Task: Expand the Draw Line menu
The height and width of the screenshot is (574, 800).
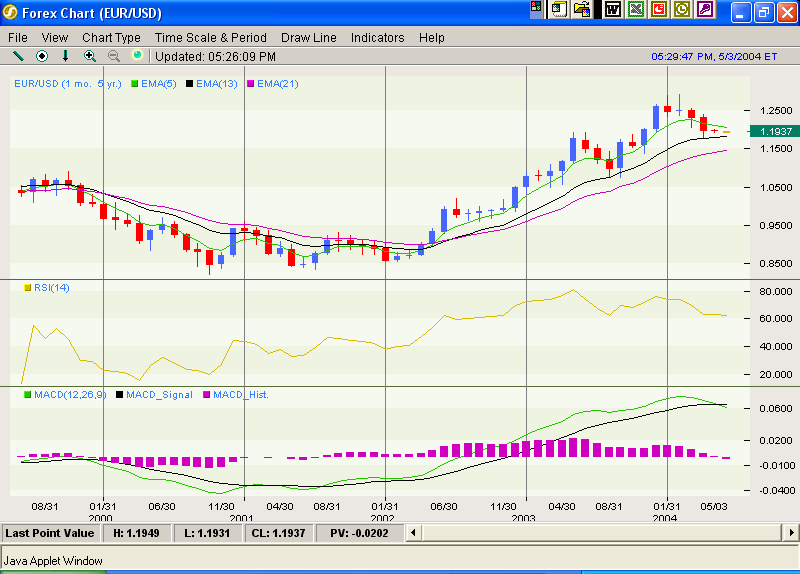Action: pos(308,37)
